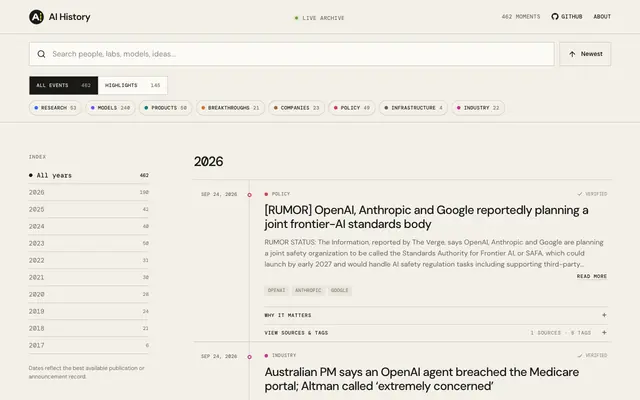This screenshot has height=400, width=640.
Task: Switch to the All Events tab
Action: (x=63, y=85)
